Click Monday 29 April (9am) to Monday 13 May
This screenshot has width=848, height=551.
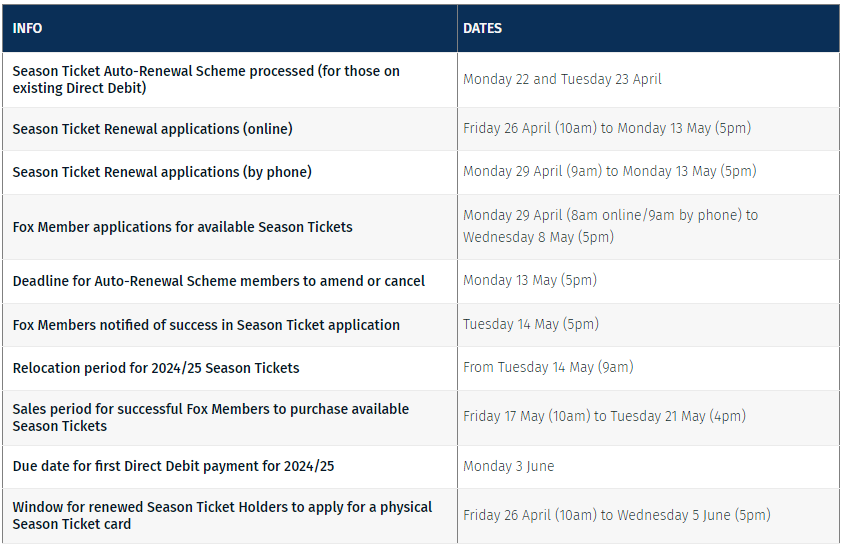coord(610,171)
